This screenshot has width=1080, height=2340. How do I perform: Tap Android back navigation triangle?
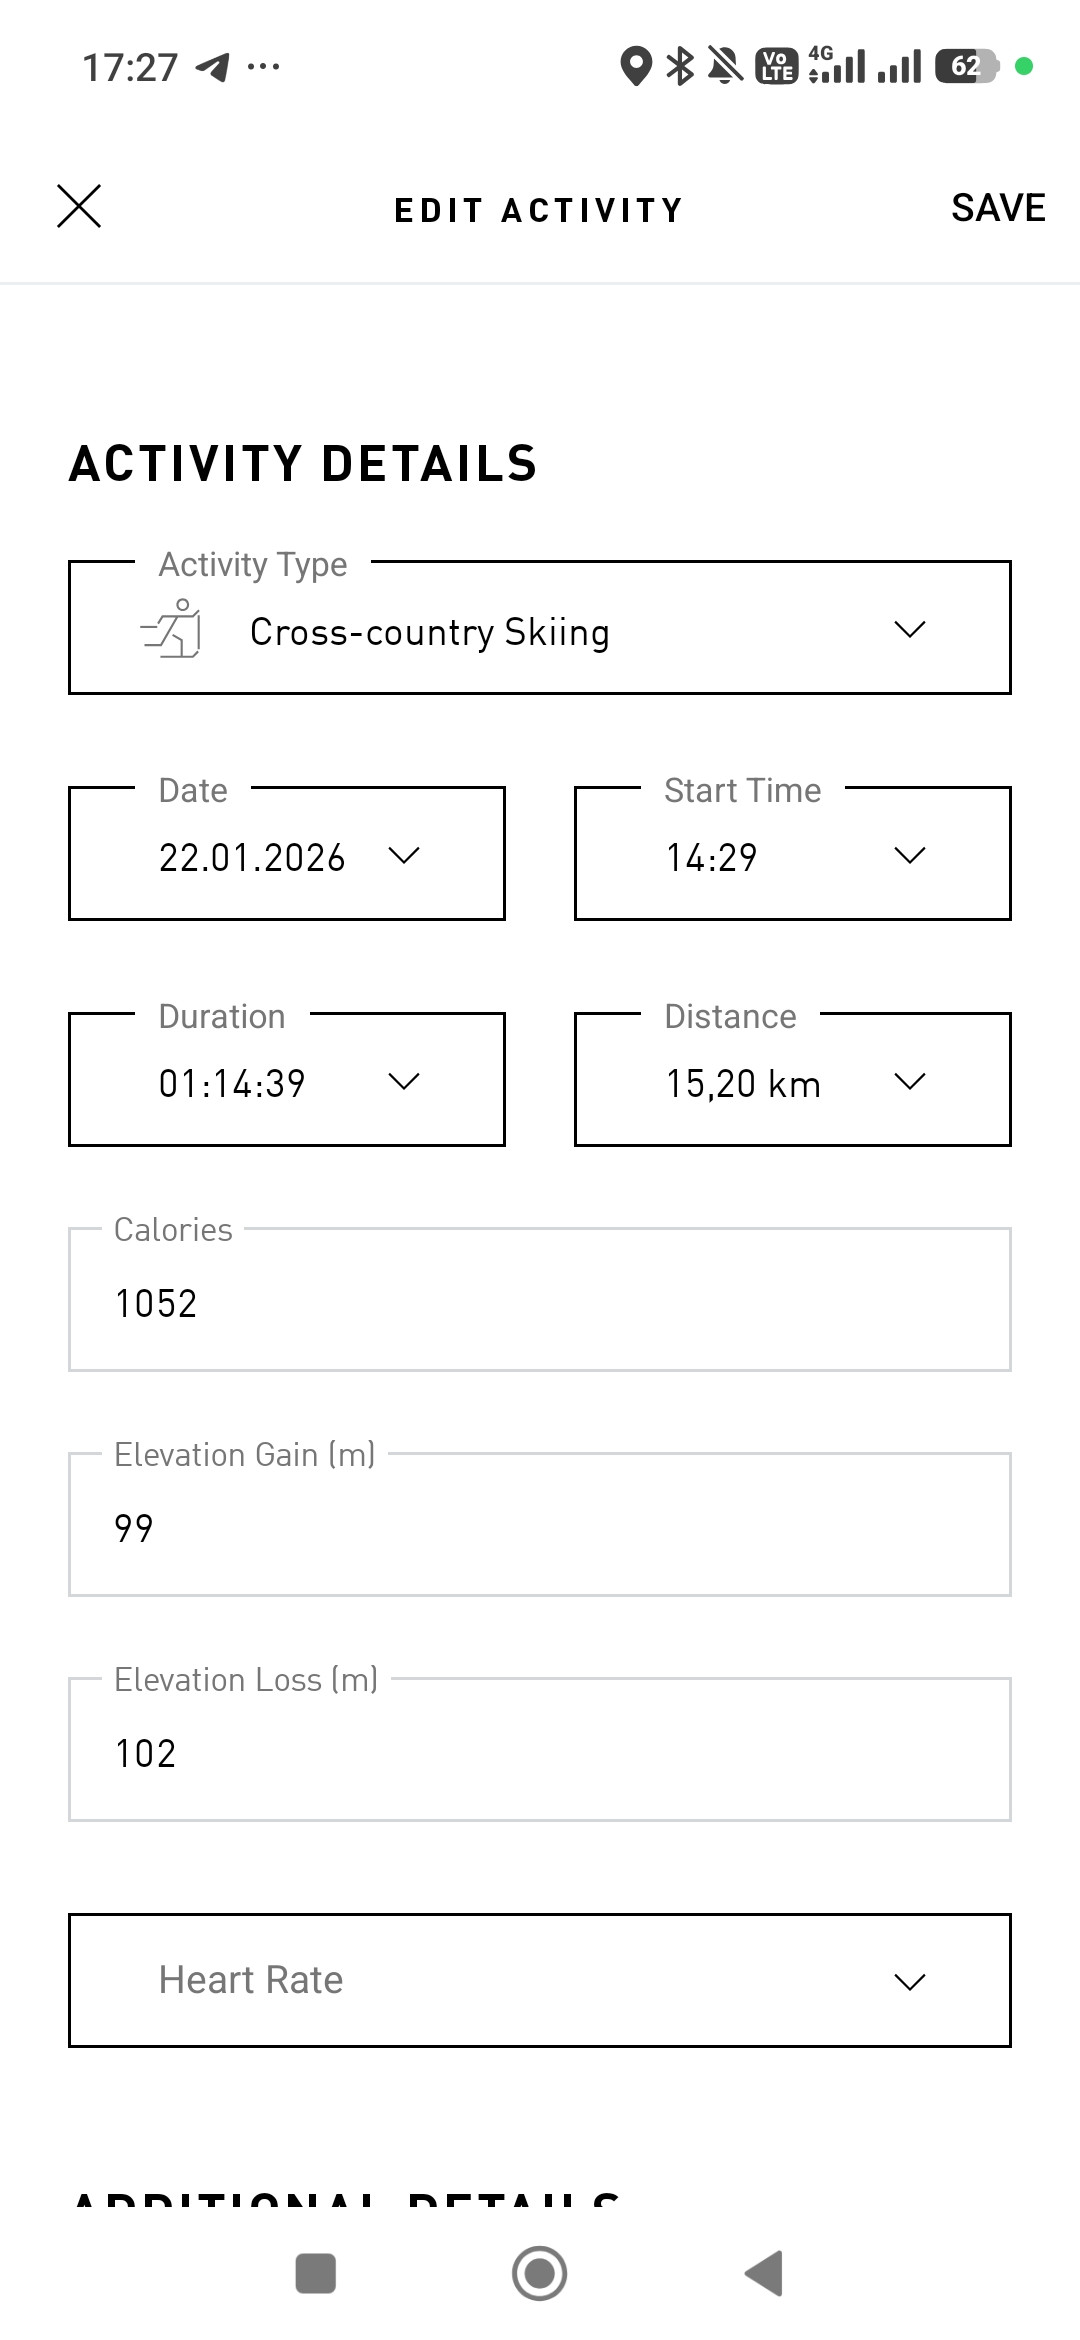click(x=764, y=2274)
